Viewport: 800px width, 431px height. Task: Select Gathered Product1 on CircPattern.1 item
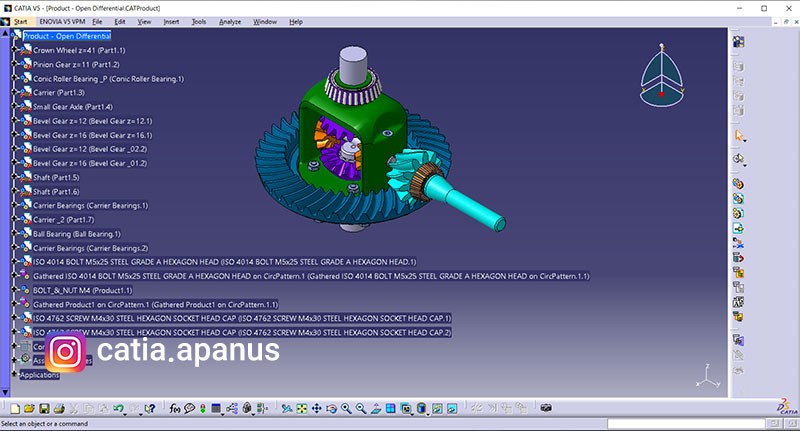pos(156,305)
